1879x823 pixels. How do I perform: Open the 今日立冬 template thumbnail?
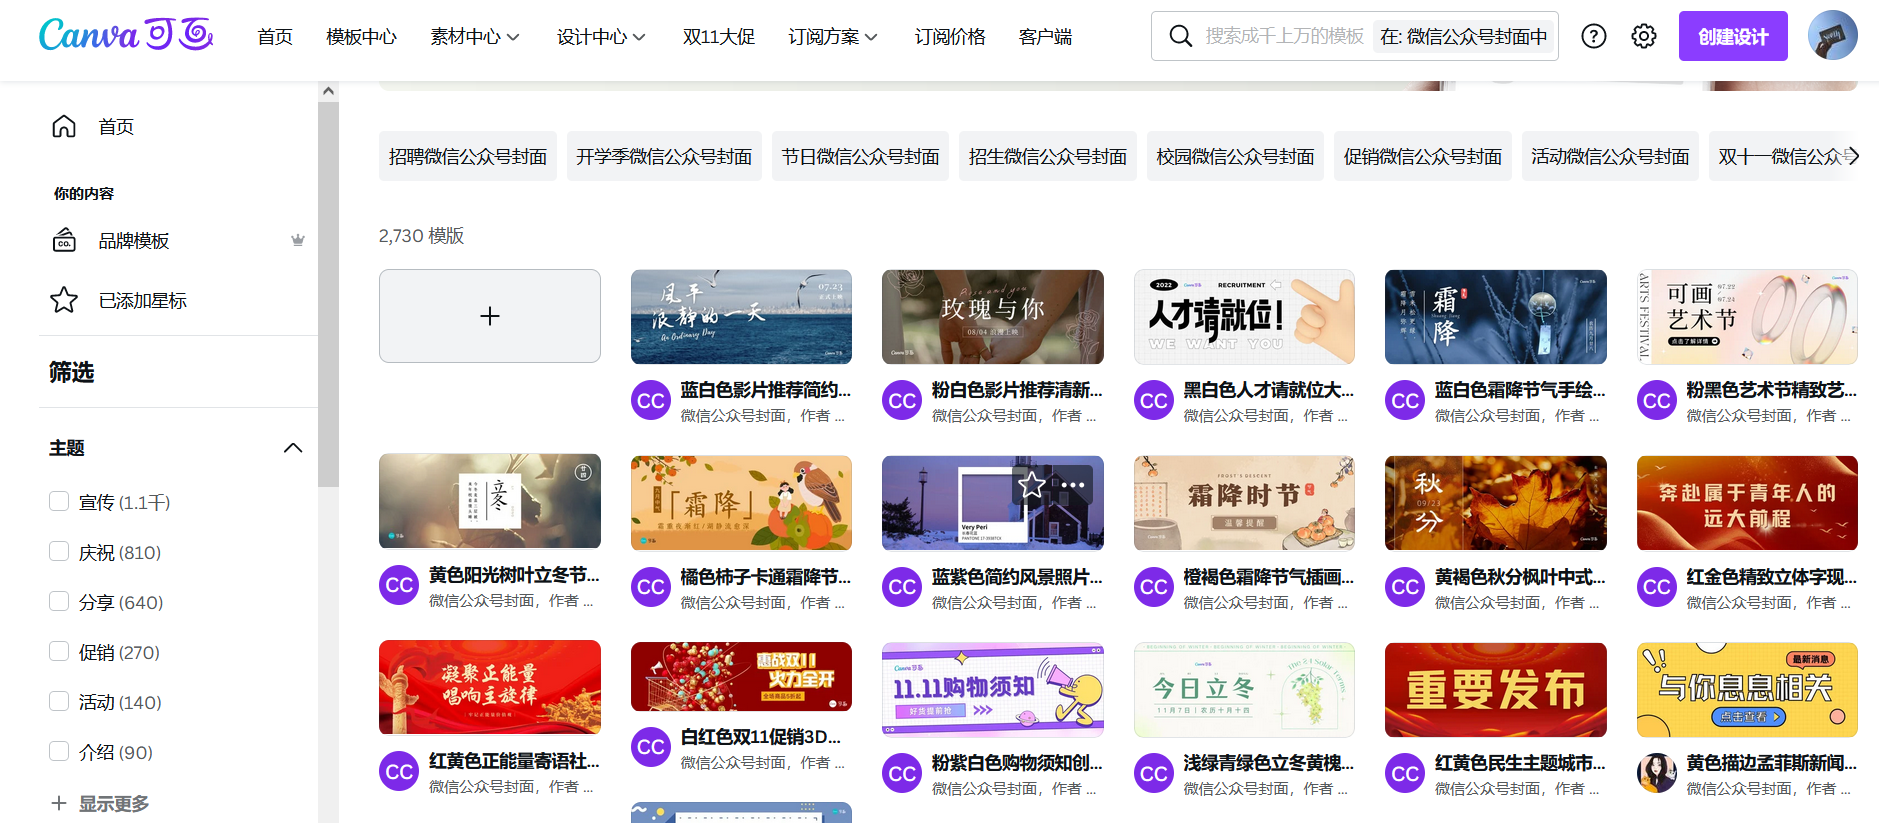click(x=1244, y=690)
